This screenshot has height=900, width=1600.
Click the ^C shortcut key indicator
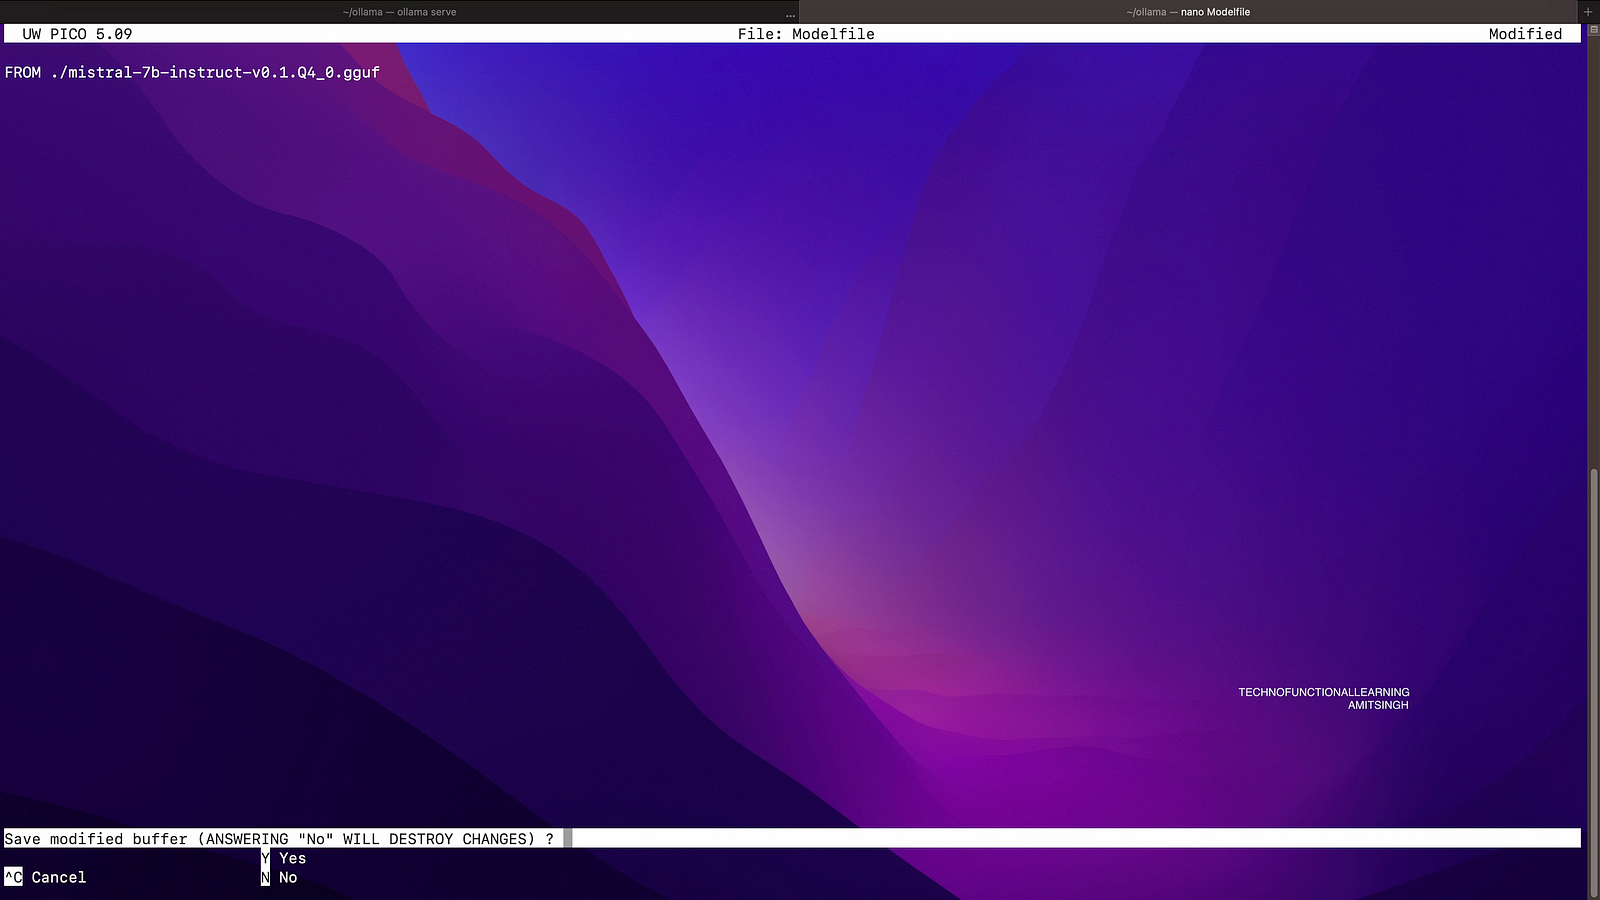coord(13,878)
